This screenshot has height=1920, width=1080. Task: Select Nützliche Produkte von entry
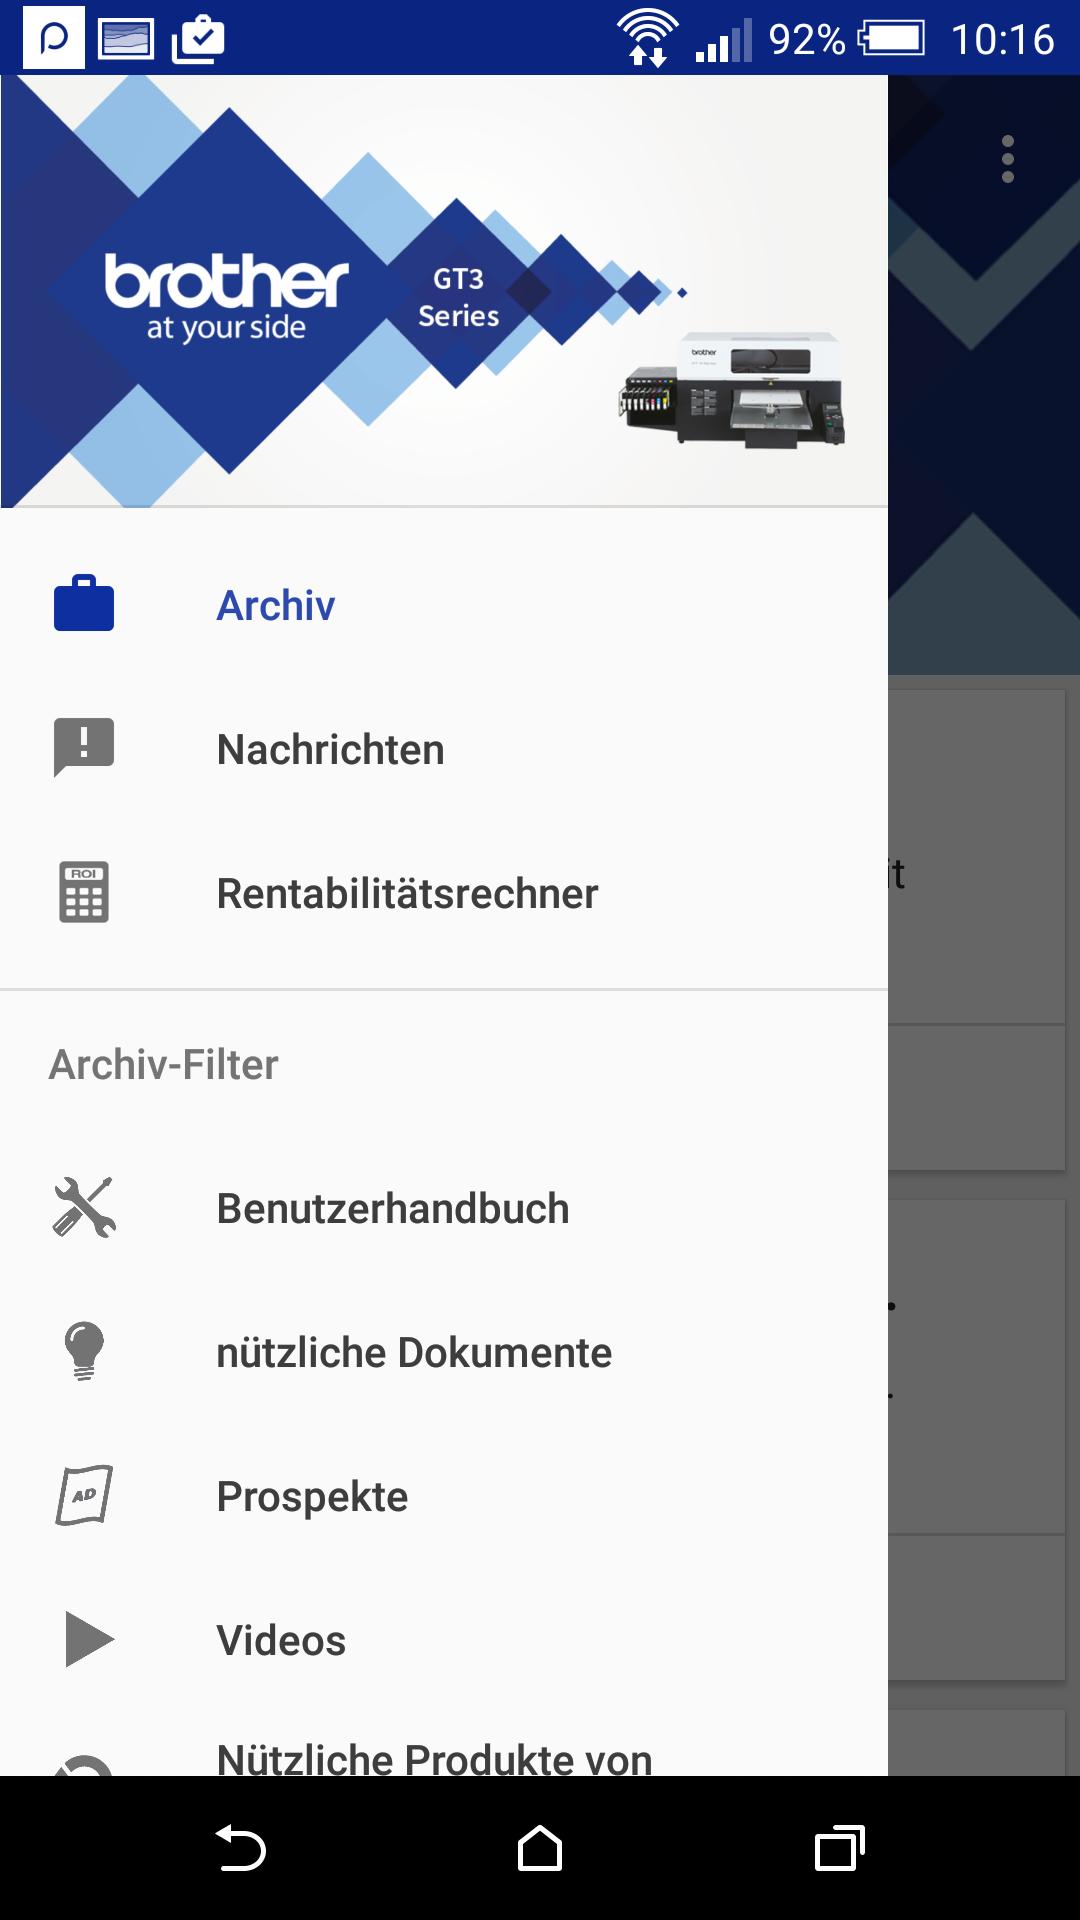[x=444, y=1744]
